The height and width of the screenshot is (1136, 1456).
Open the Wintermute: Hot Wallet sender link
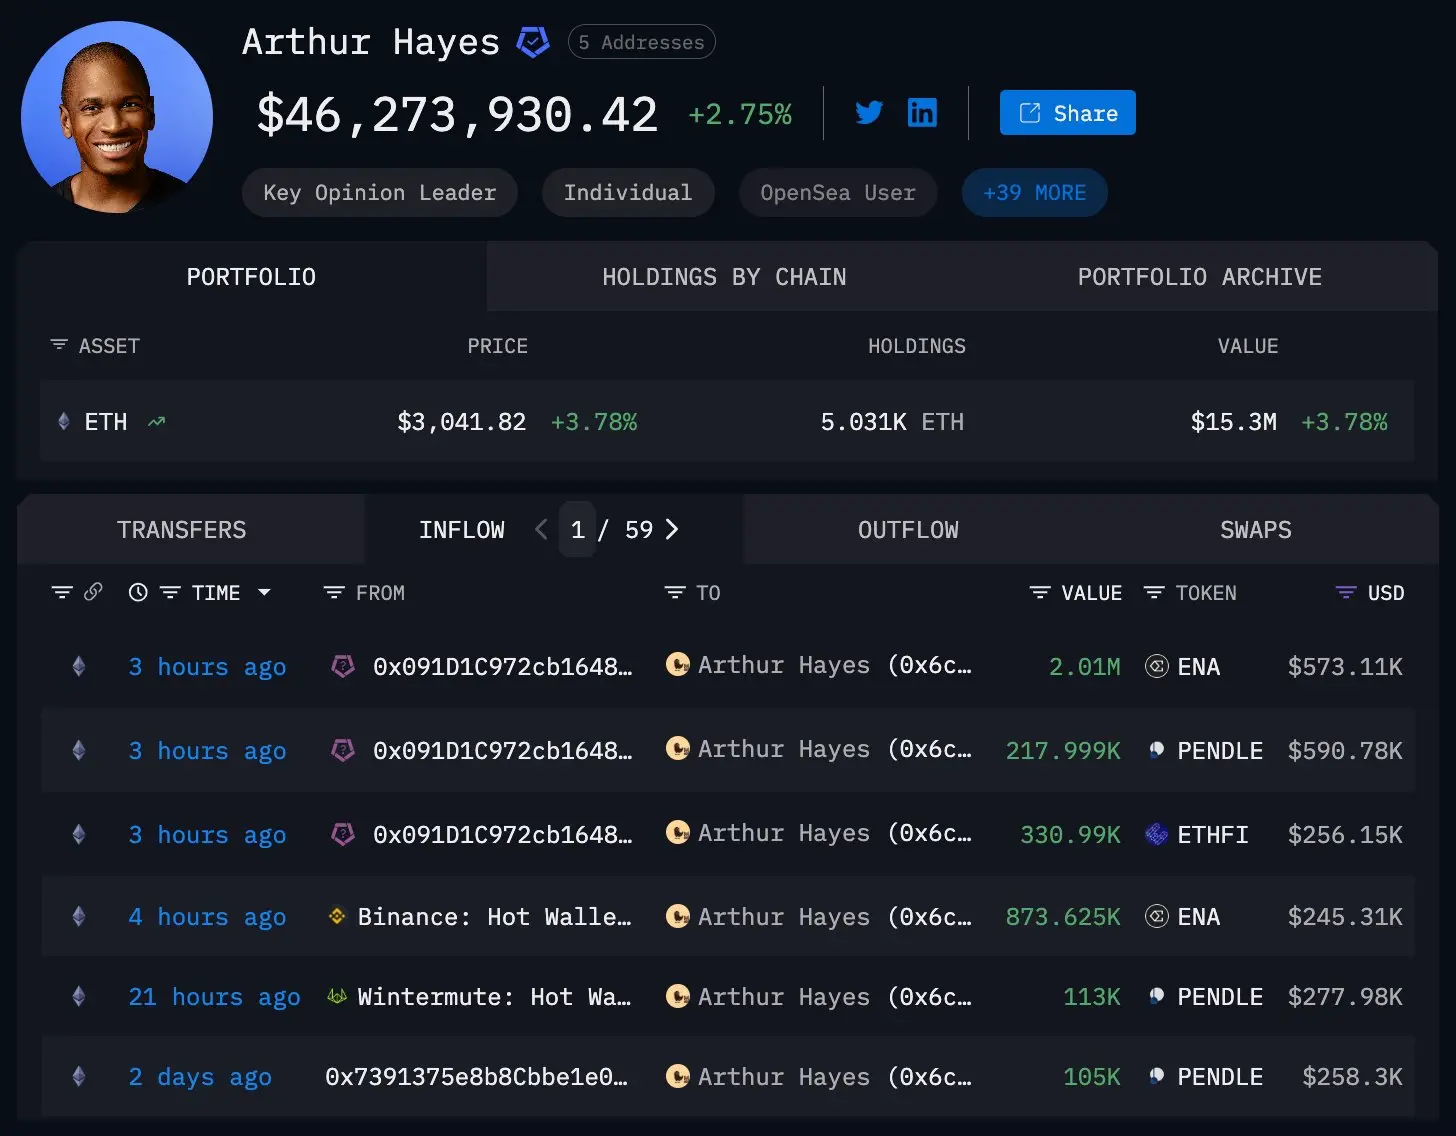(494, 997)
